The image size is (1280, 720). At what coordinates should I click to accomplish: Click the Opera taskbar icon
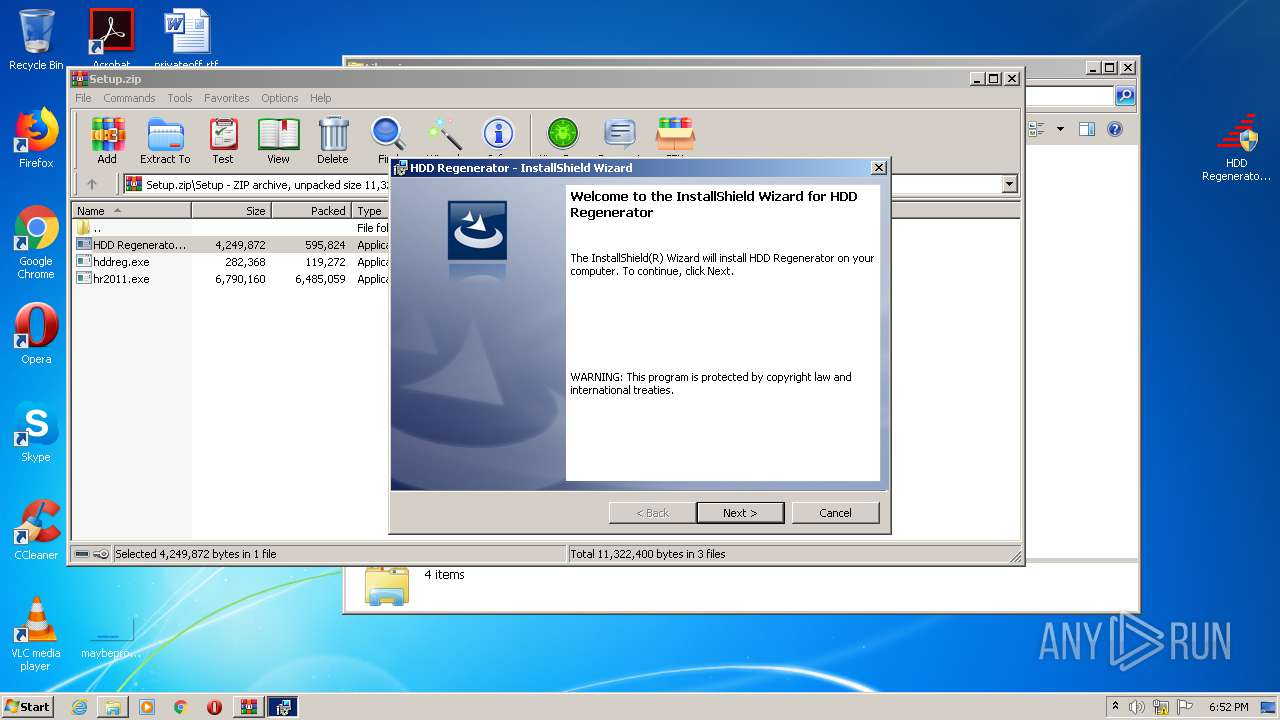(215, 707)
